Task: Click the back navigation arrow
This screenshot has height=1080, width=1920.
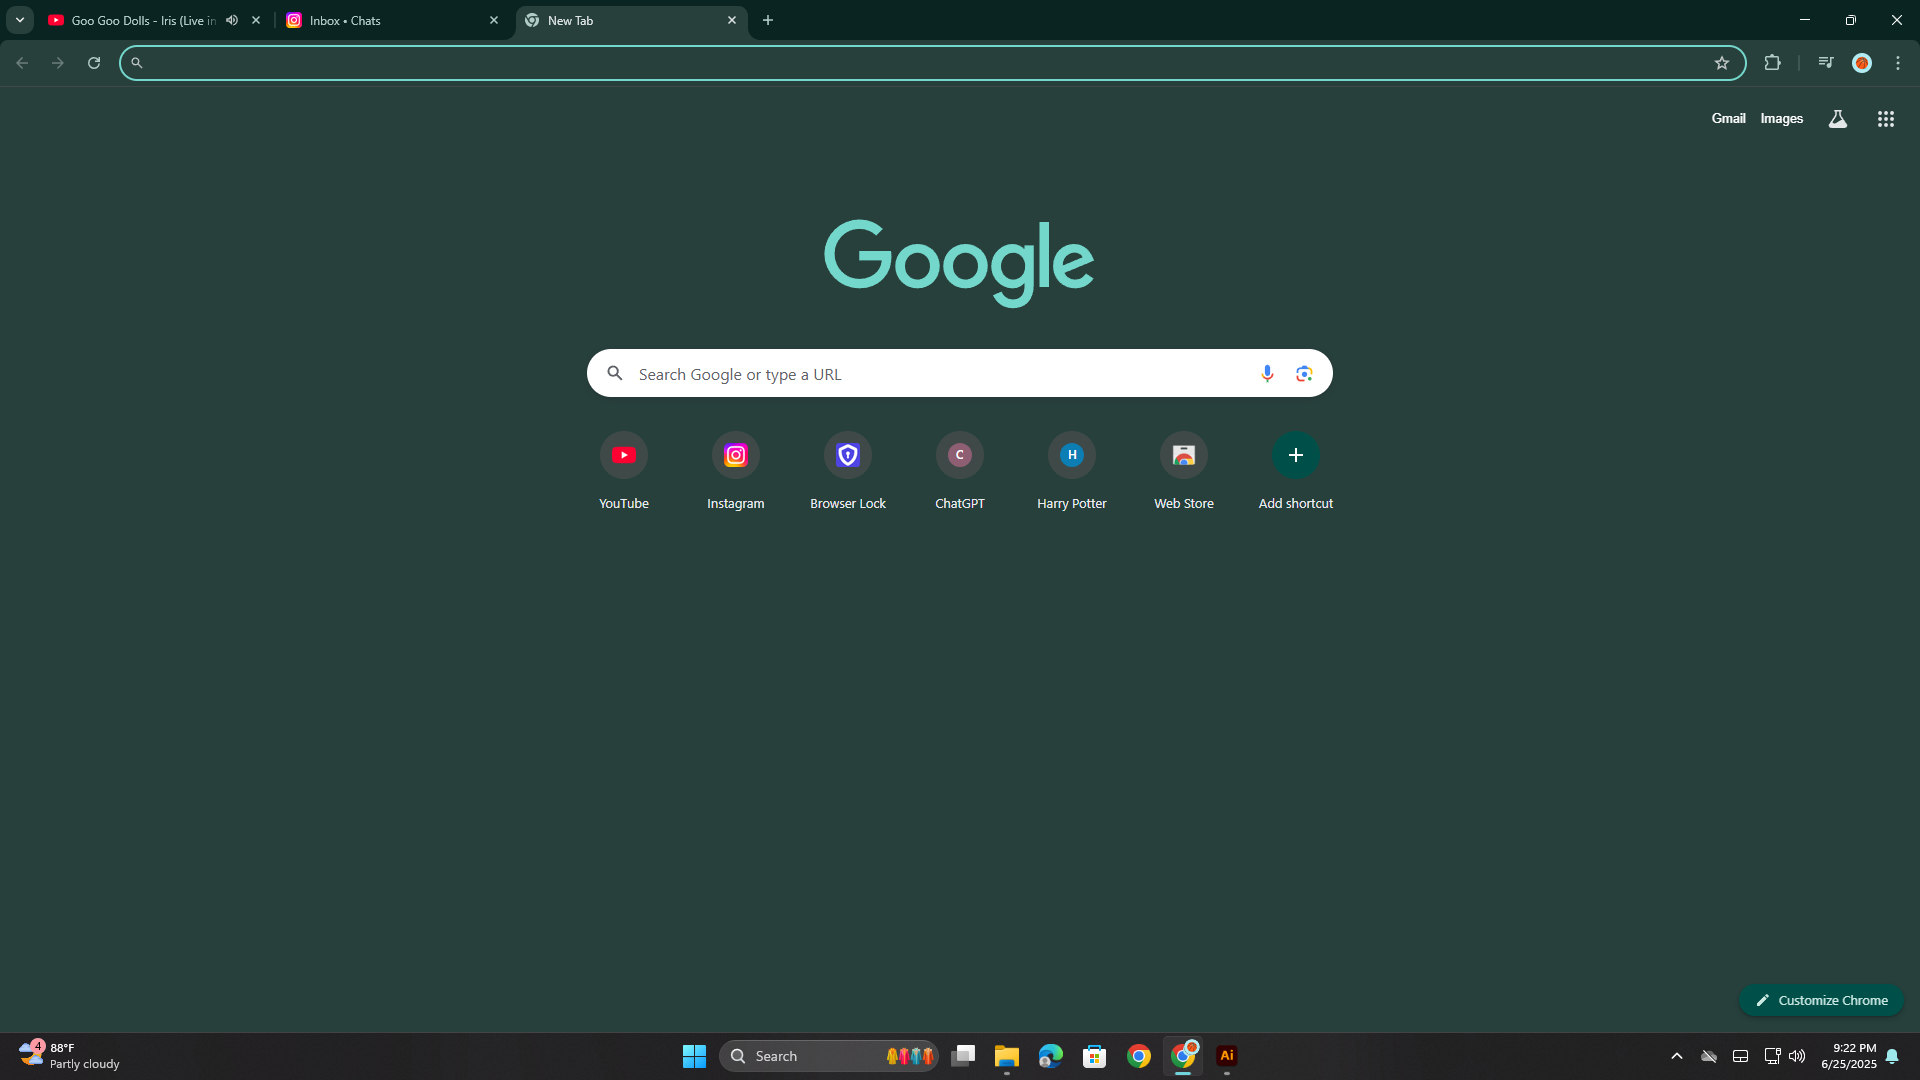Action: [x=22, y=63]
